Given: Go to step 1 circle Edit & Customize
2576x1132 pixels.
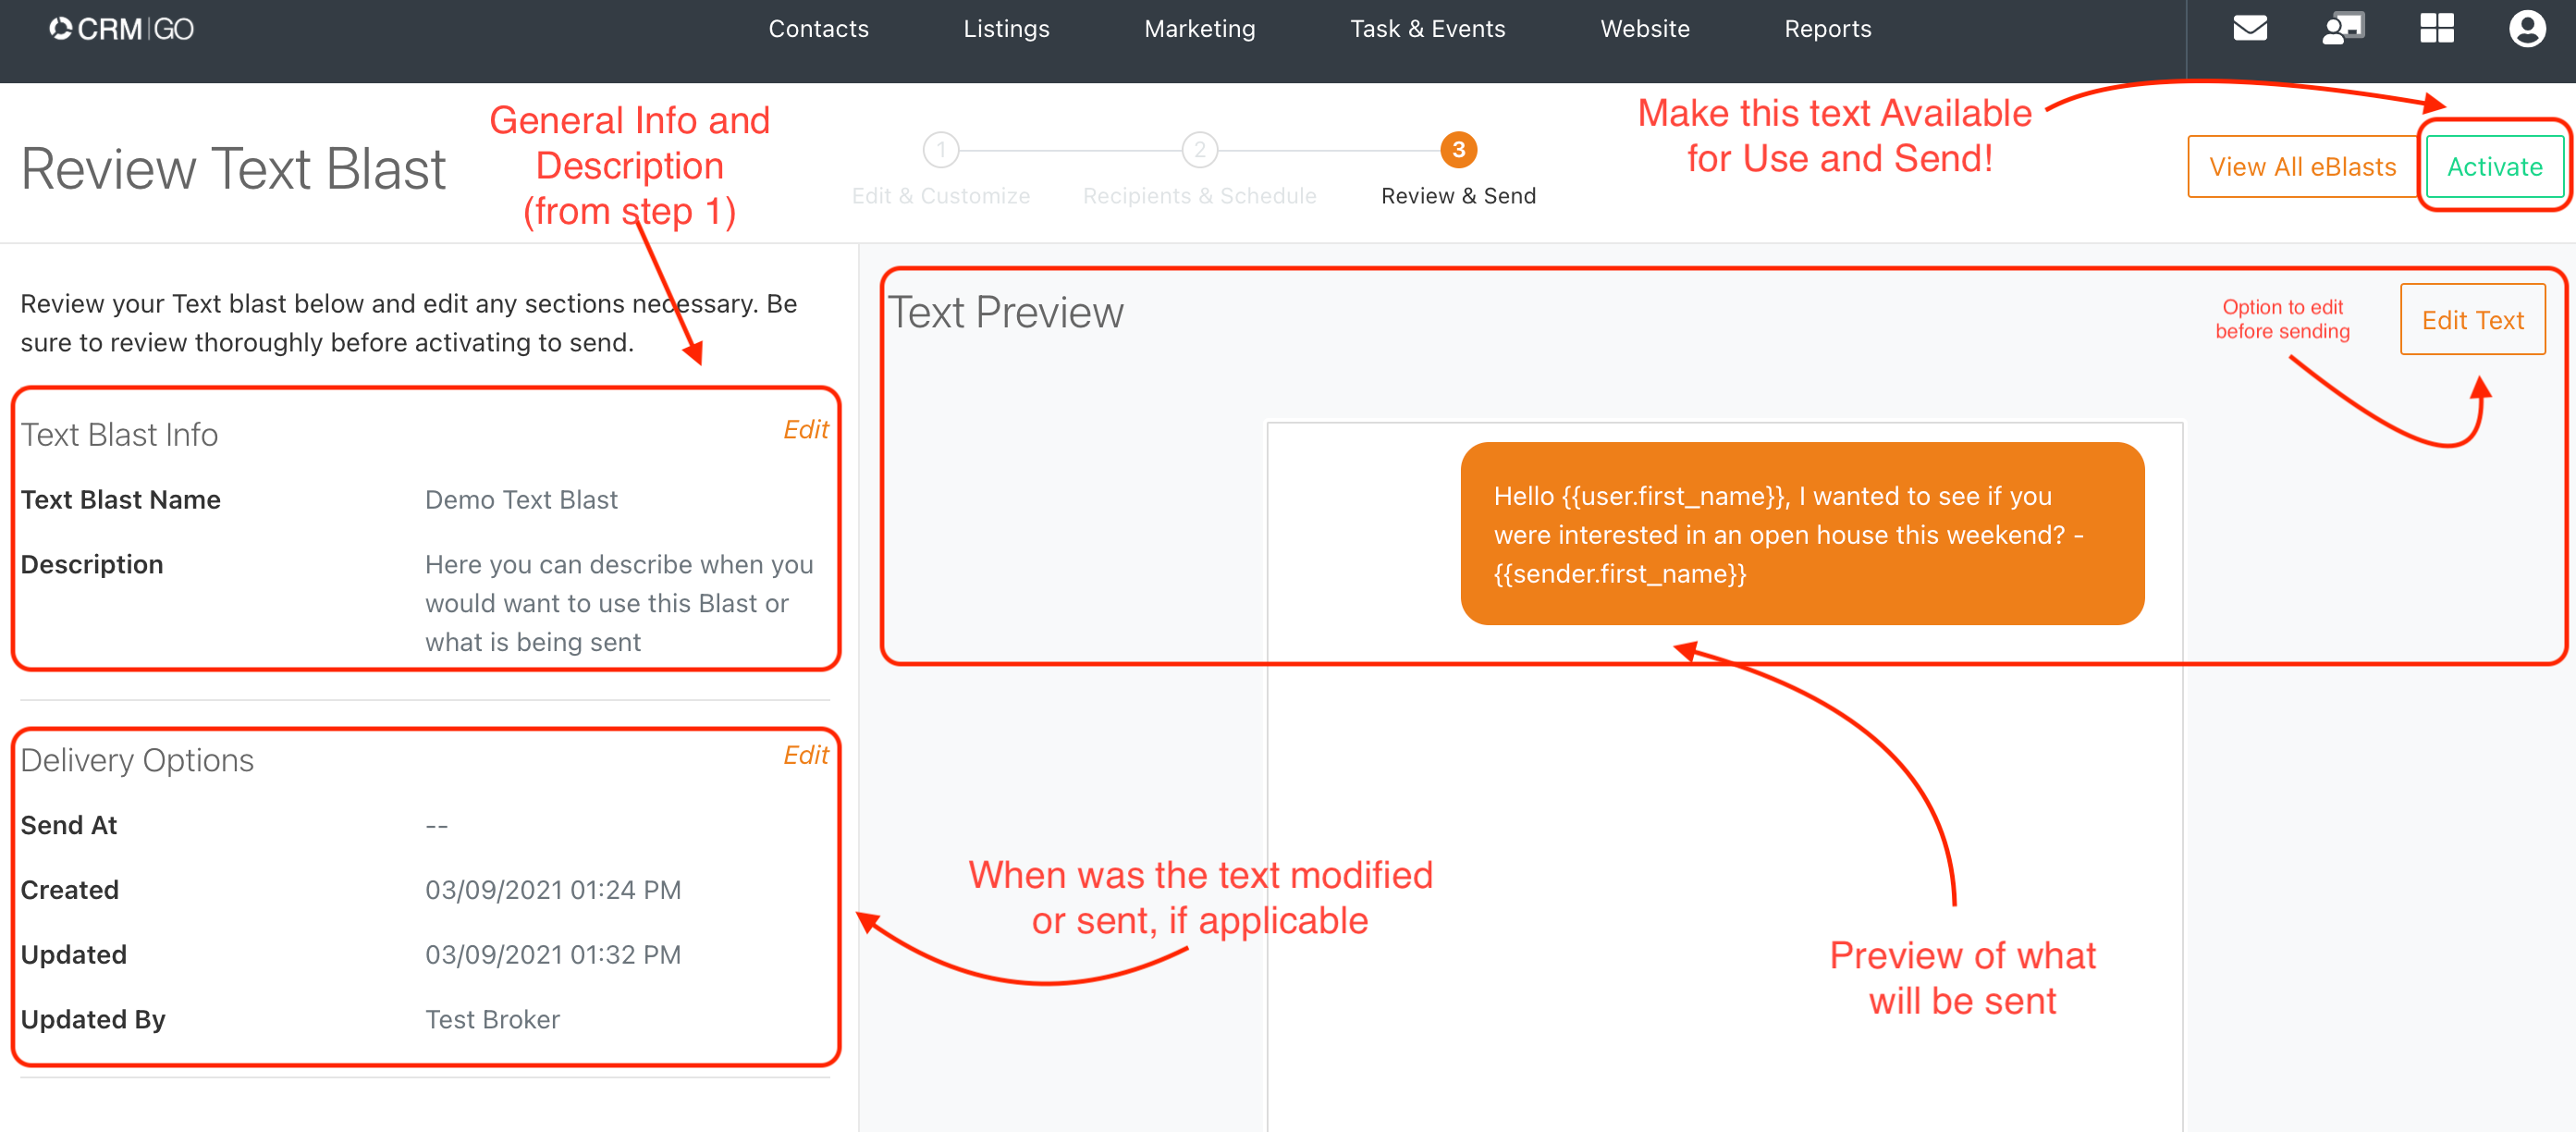Looking at the screenshot, I should pos(940,150).
